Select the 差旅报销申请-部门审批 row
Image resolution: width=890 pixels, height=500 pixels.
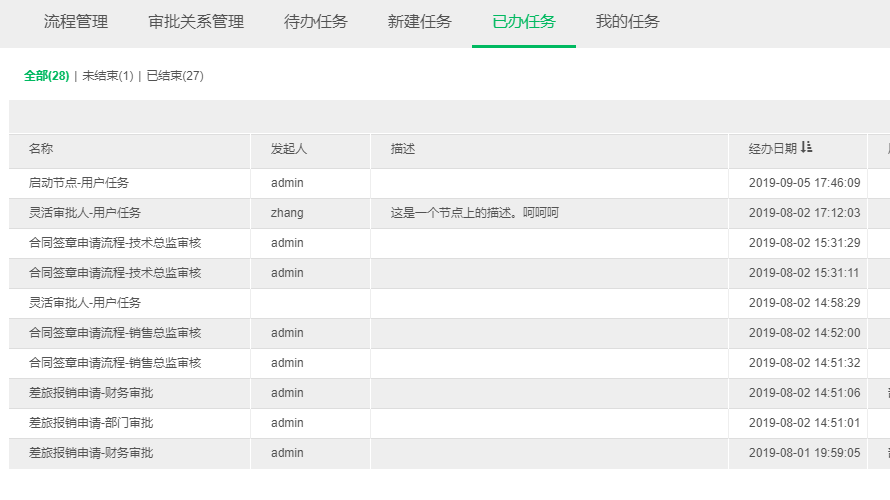coord(91,423)
